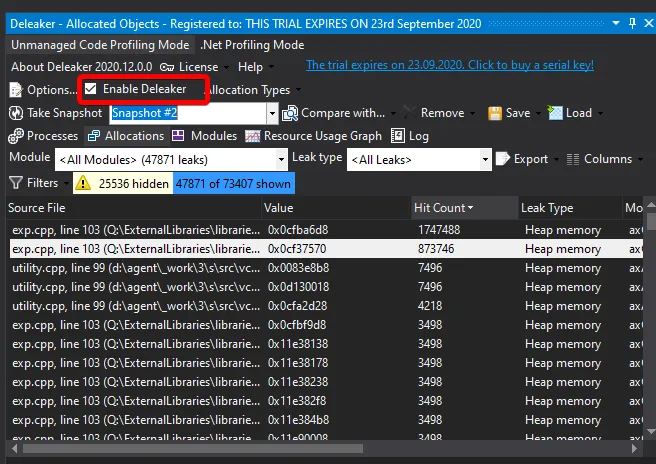Open the License menu
This screenshot has width=656, height=464.
click(195, 67)
